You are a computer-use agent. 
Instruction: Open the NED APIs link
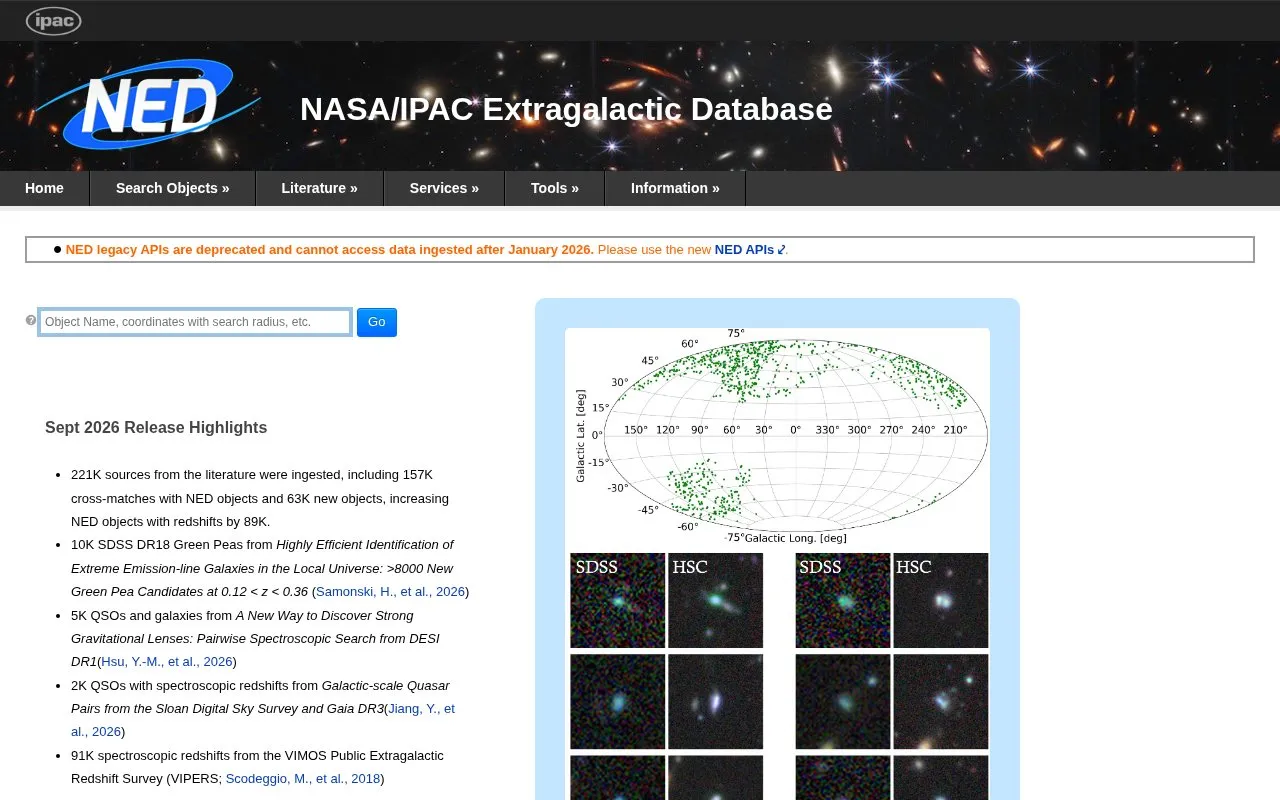750,250
